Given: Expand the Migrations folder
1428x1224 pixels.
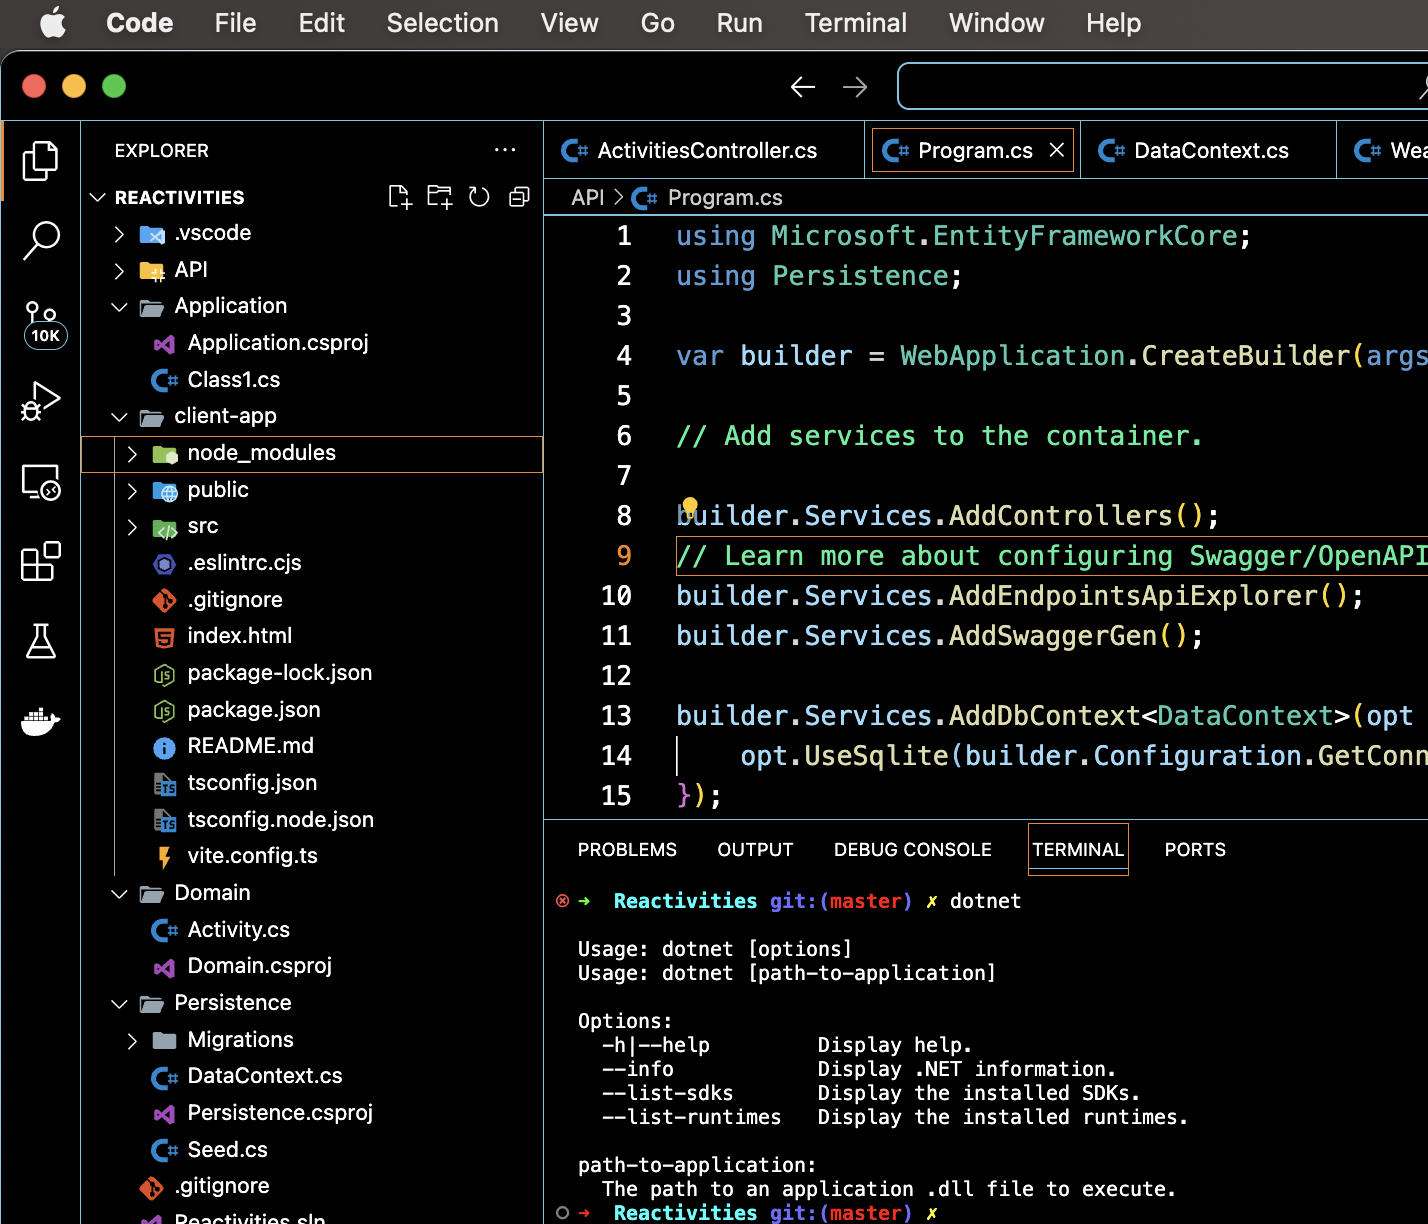Looking at the screenshot, I should (132, 1041).
